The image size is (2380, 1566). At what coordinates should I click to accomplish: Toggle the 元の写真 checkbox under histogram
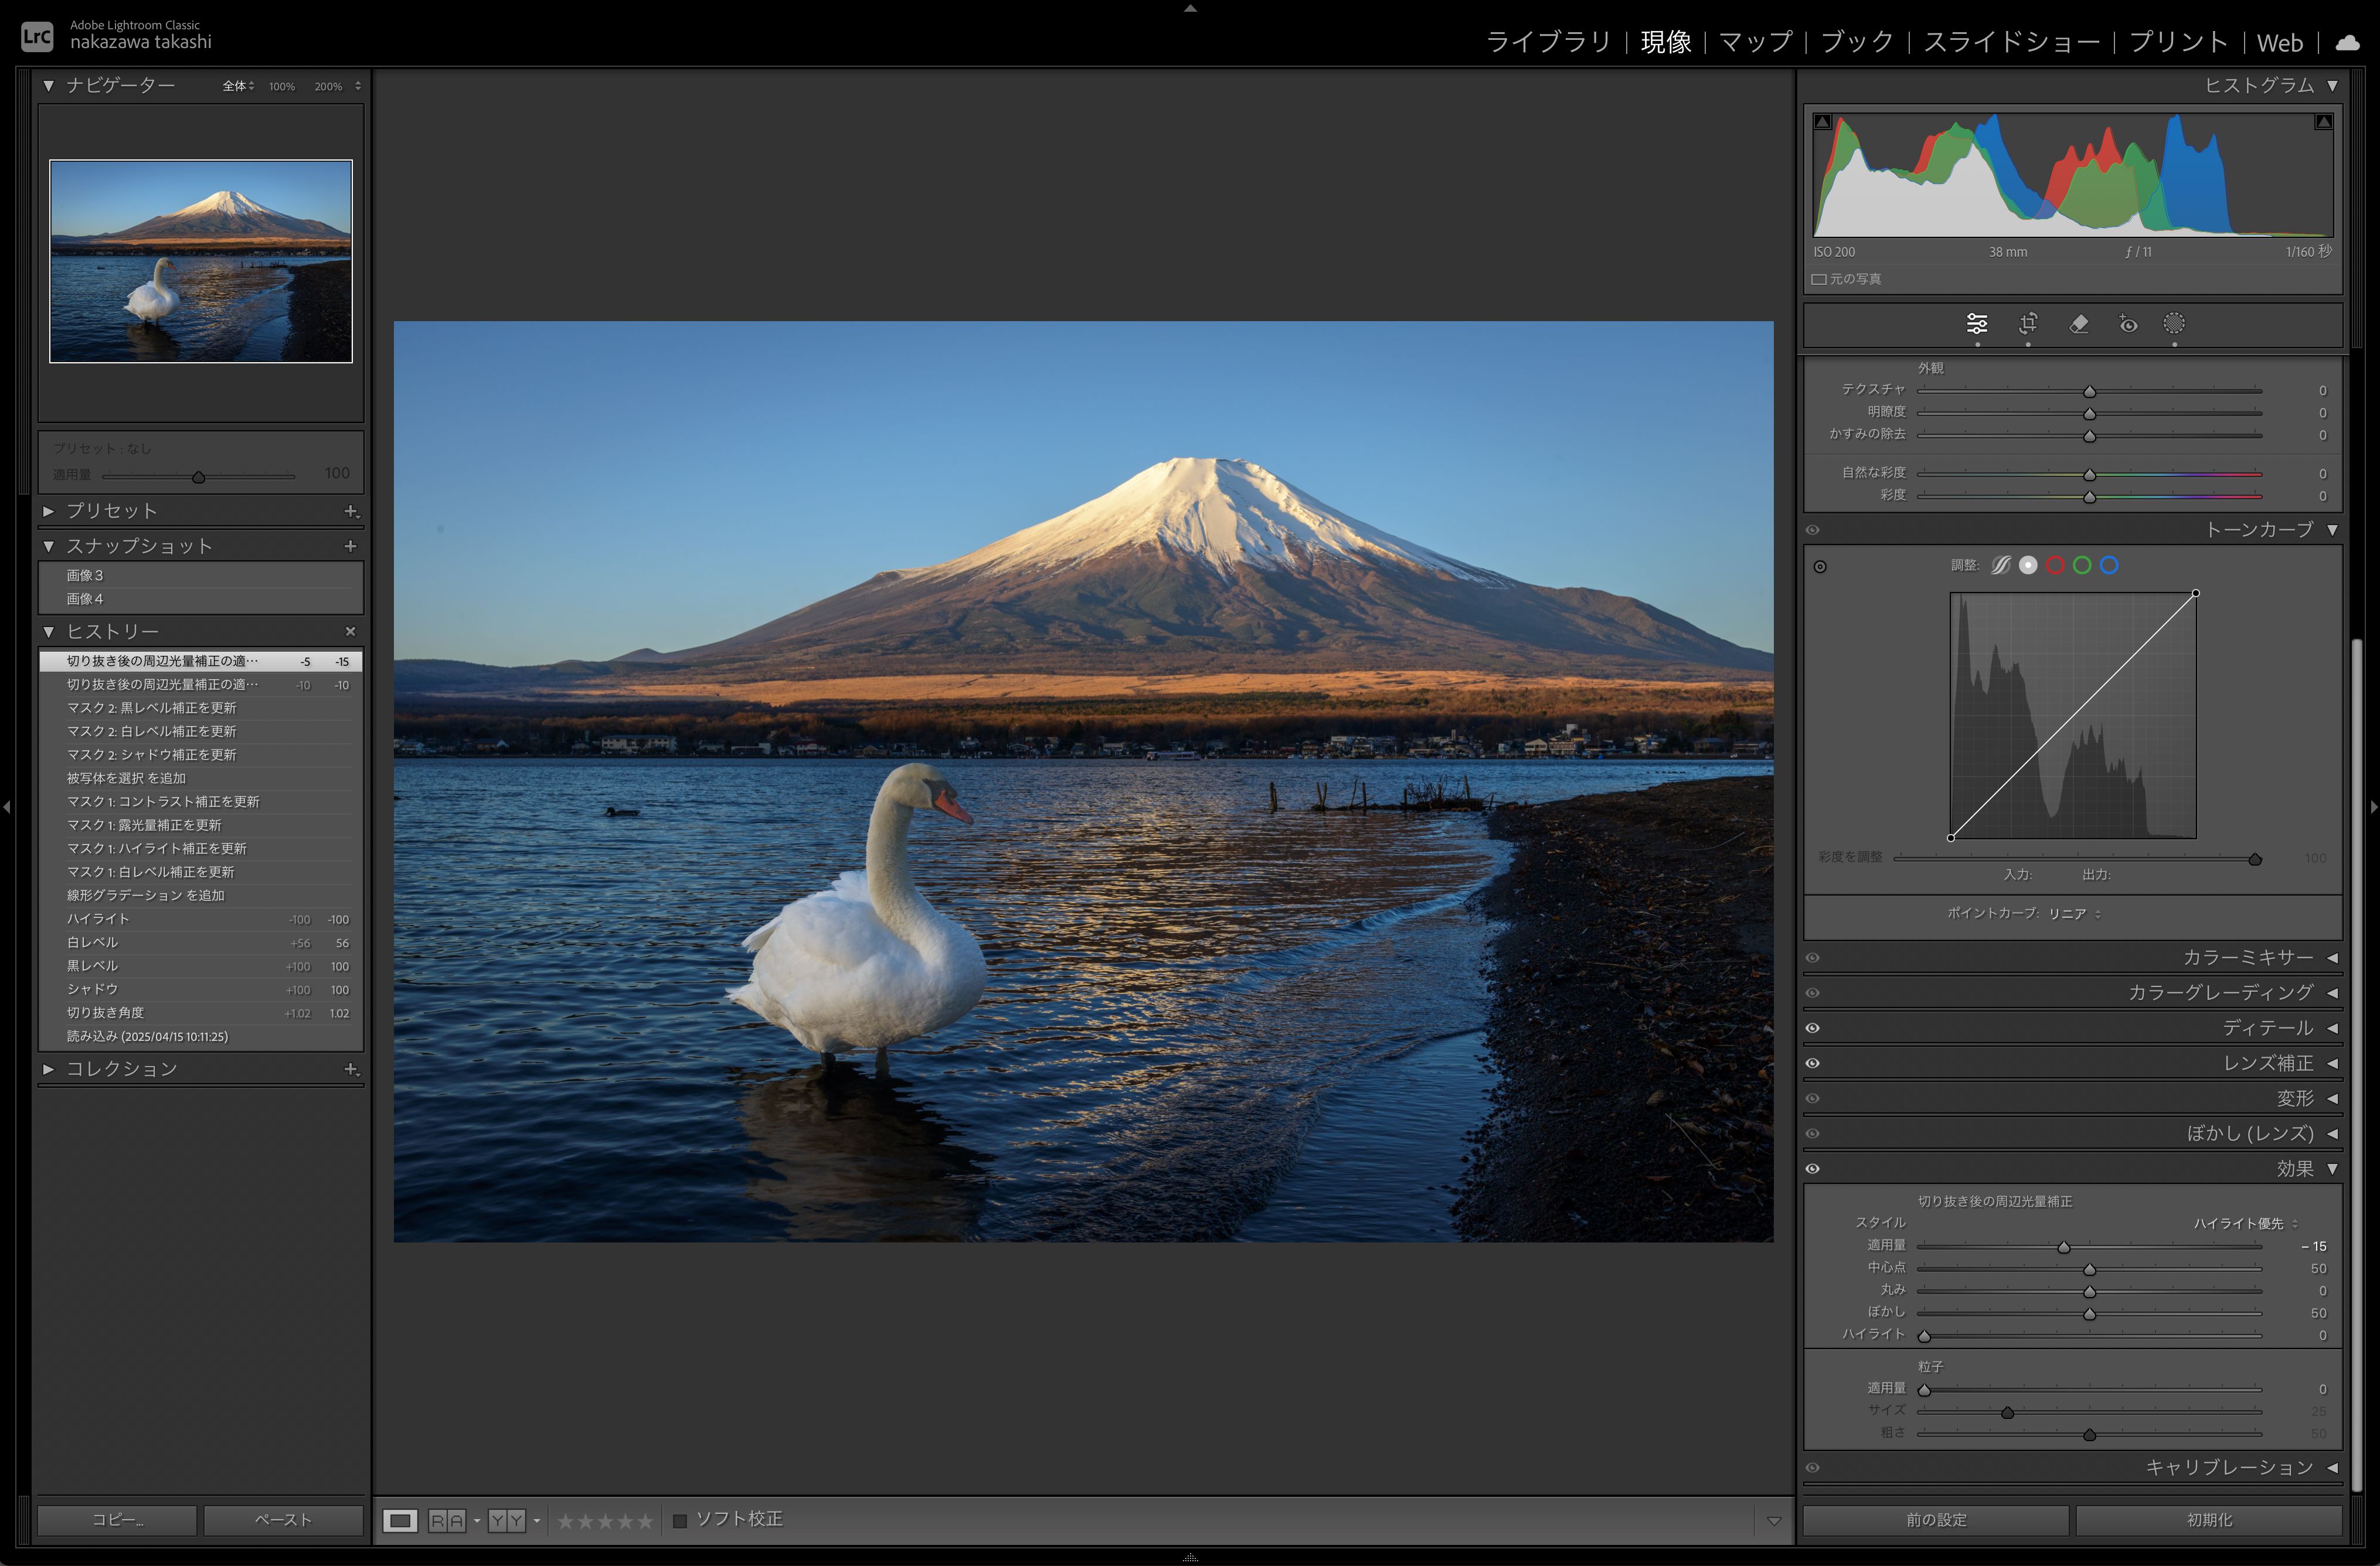click(x=1819, y=280)
